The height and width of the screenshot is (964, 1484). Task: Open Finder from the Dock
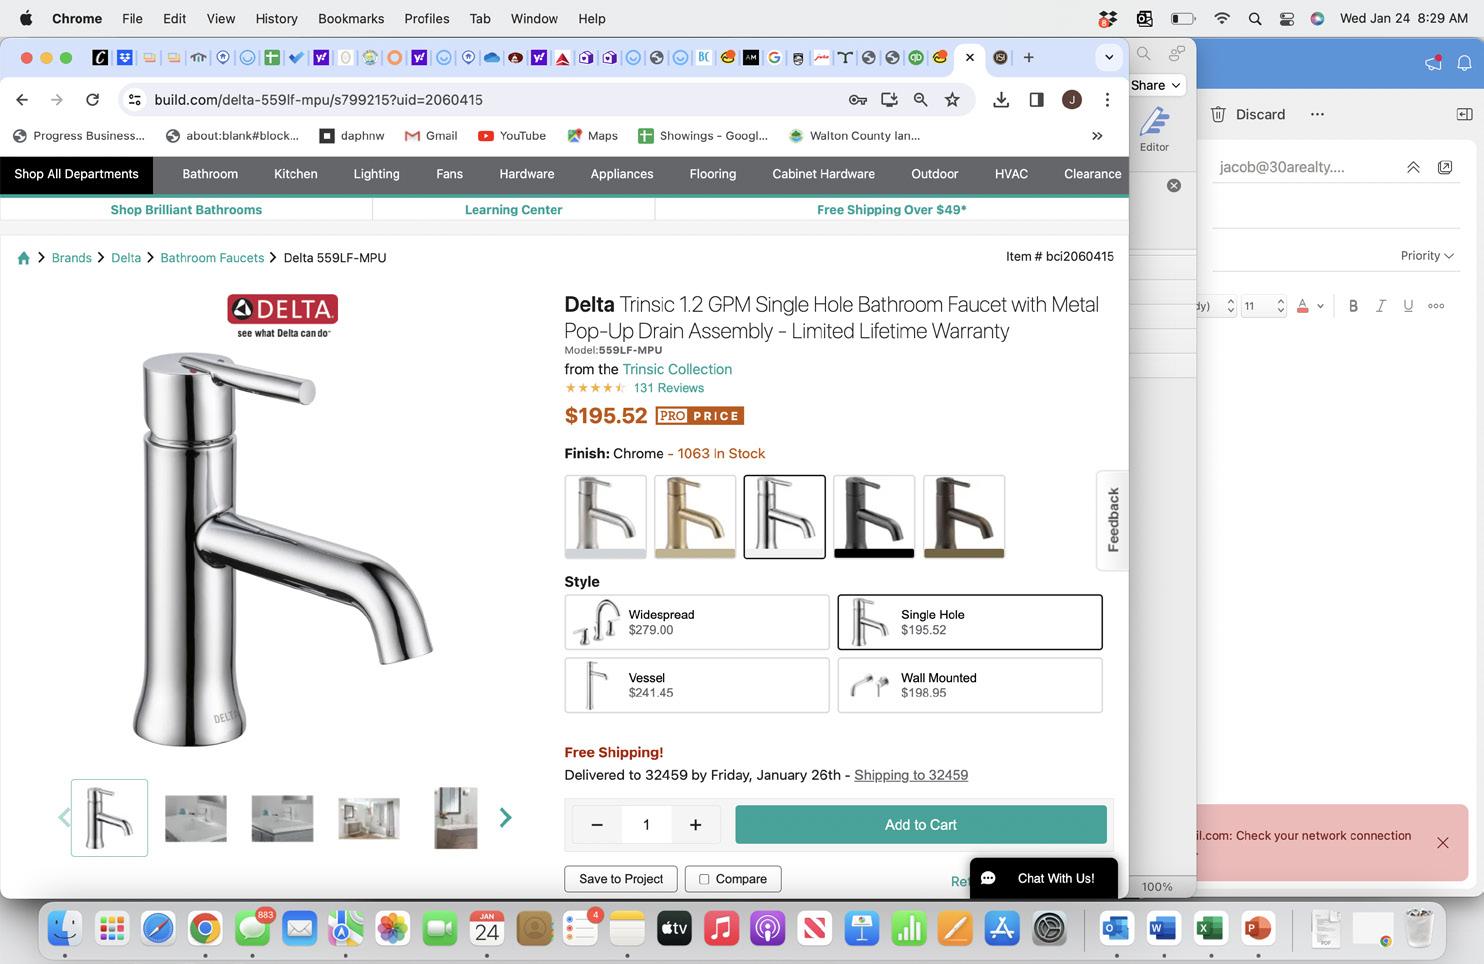point(65,929)
